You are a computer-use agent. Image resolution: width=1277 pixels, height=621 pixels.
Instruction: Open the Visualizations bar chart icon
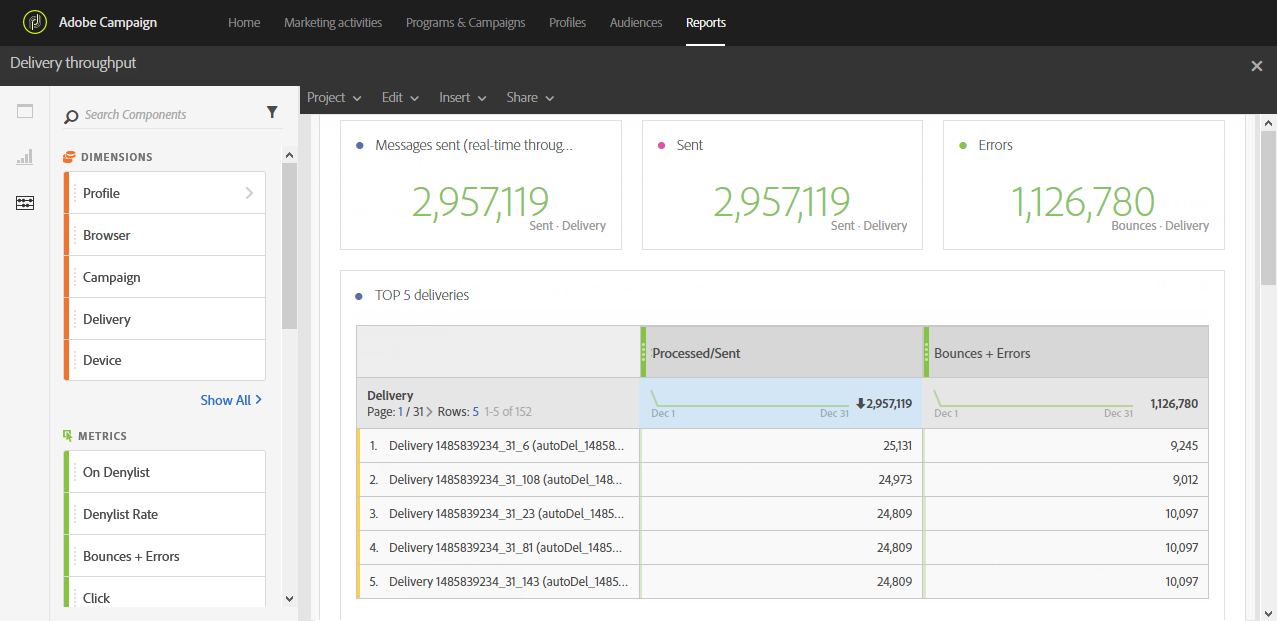[x=25, y=157]
